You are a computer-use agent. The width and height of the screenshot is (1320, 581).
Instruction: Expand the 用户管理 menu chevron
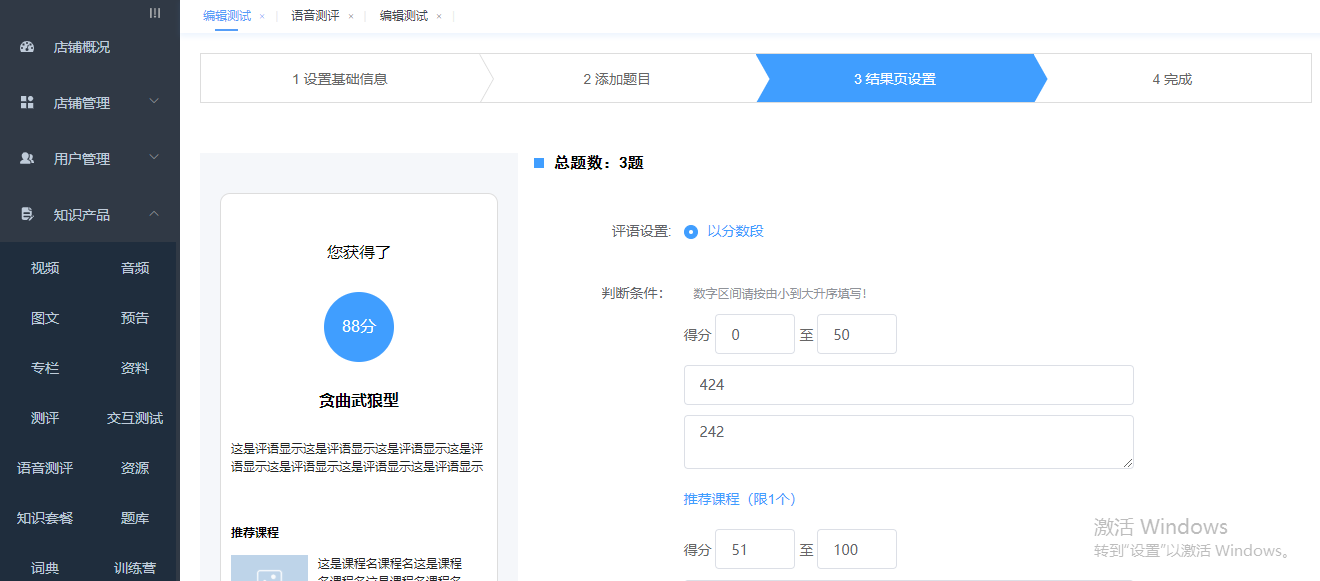point(154,158)
